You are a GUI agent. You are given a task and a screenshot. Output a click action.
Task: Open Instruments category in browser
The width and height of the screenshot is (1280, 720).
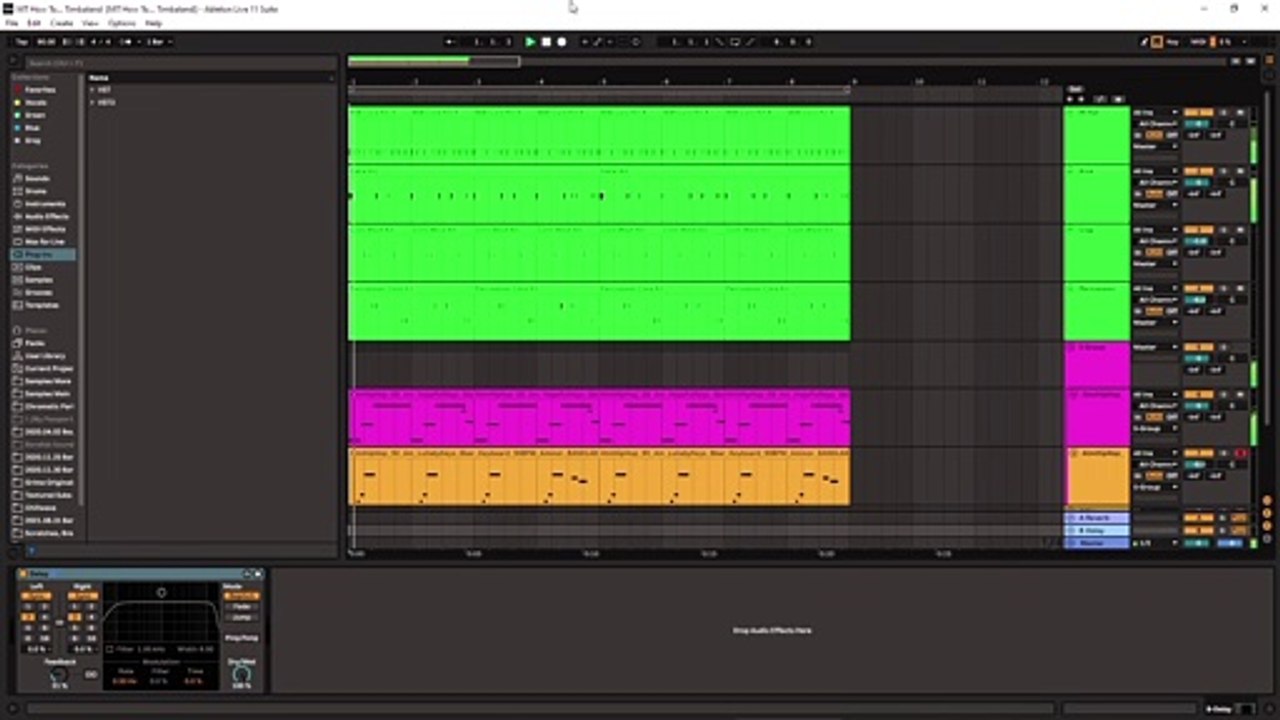[45, 204]
